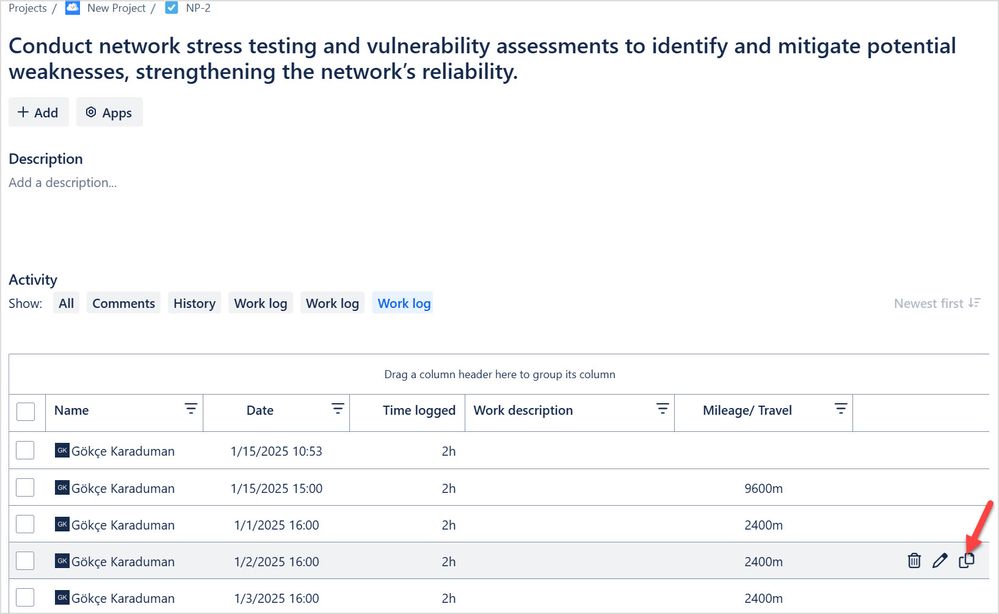The image size is (999, 614).
Task: Copy the 1/2/2025 16:00 work log entry
Action: pos(967,560)
